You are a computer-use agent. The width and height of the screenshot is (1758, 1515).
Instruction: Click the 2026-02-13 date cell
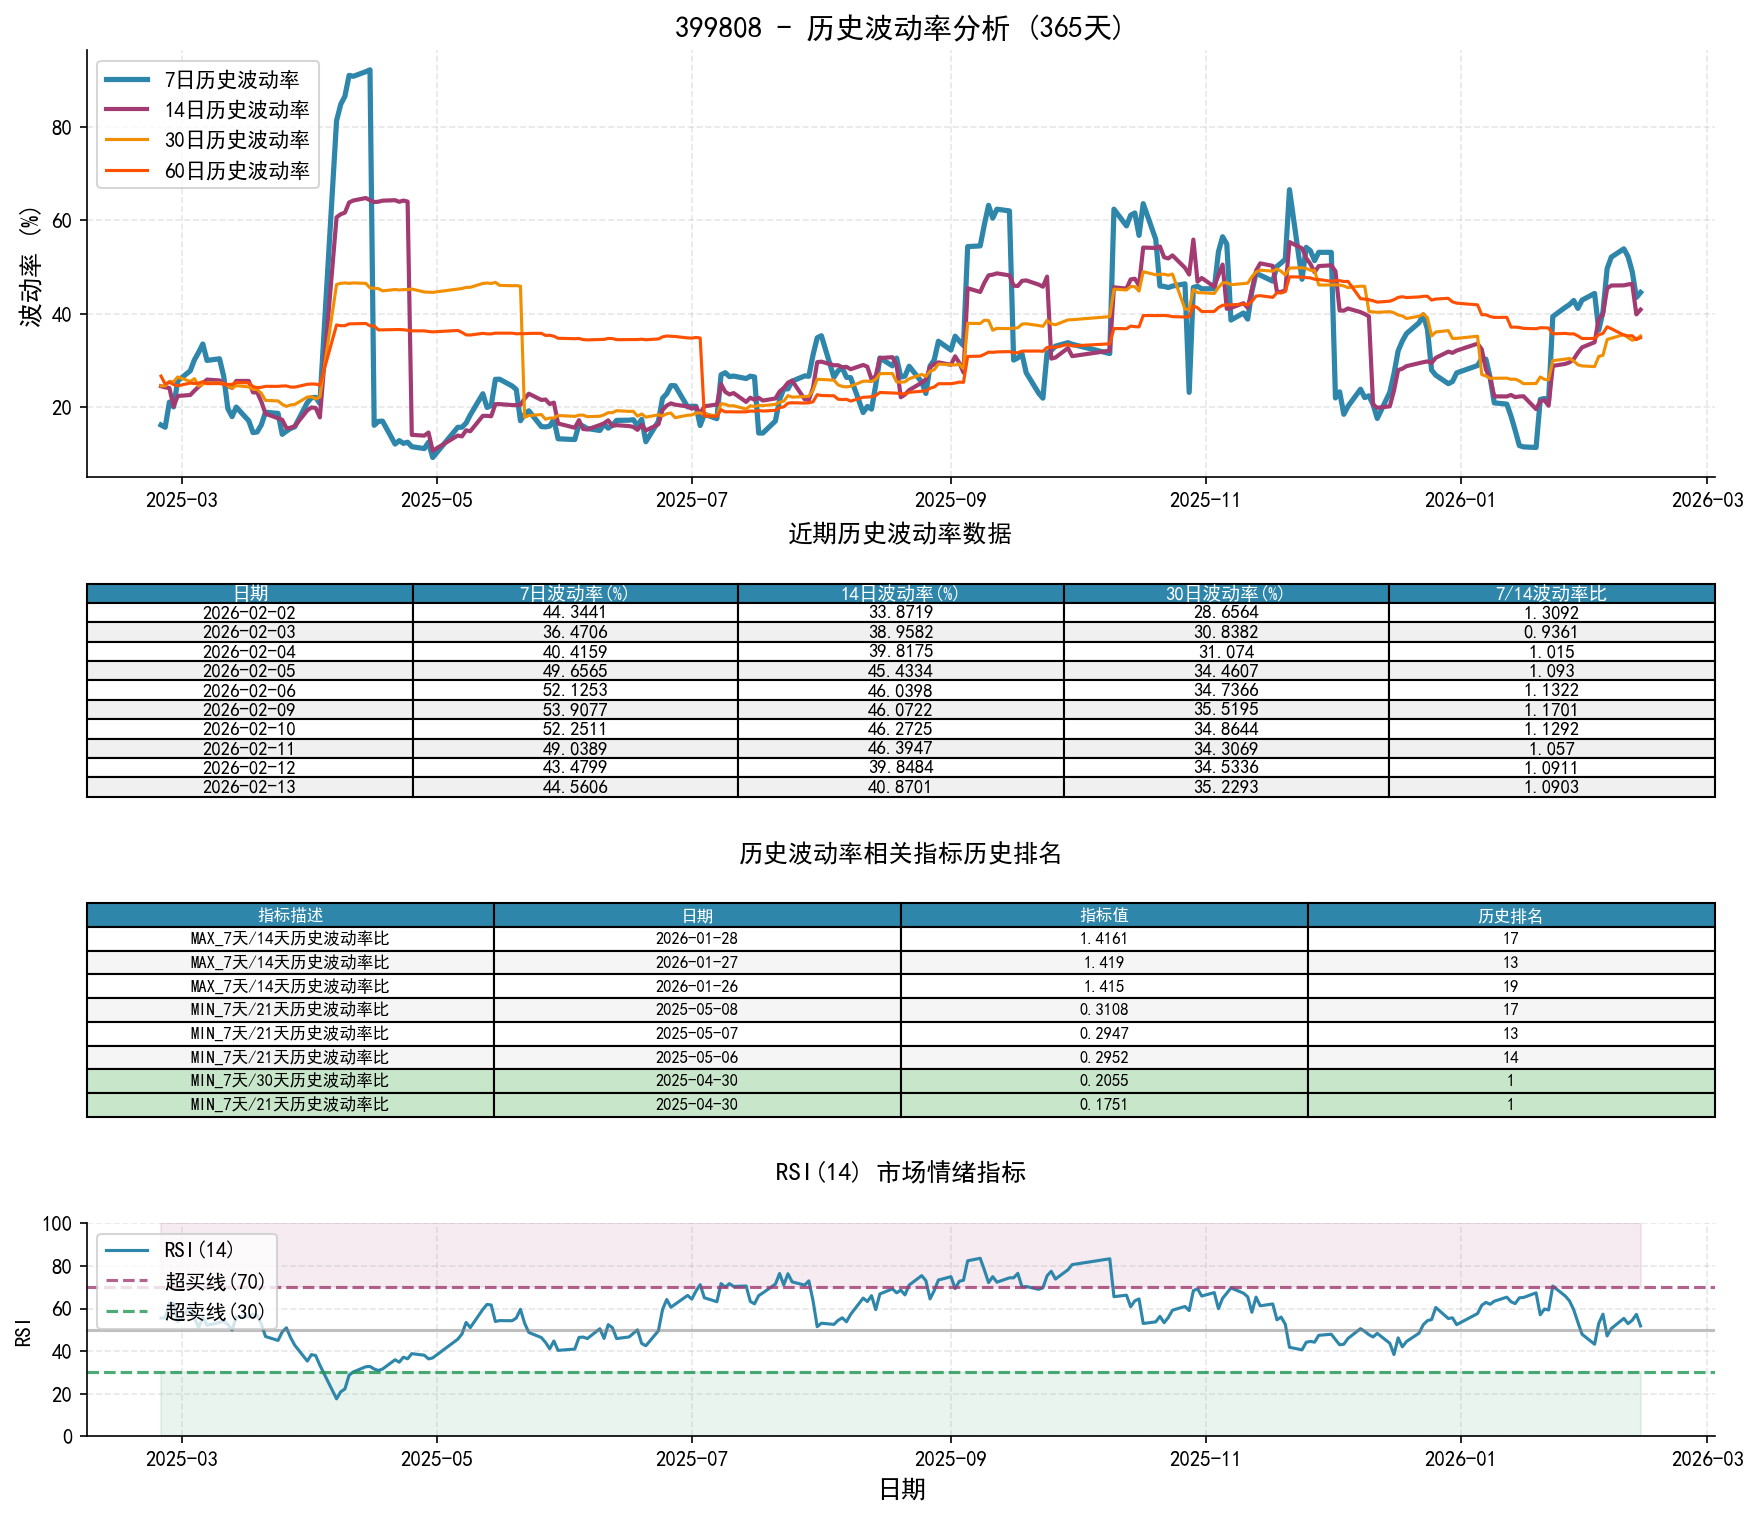click(249, 787)
